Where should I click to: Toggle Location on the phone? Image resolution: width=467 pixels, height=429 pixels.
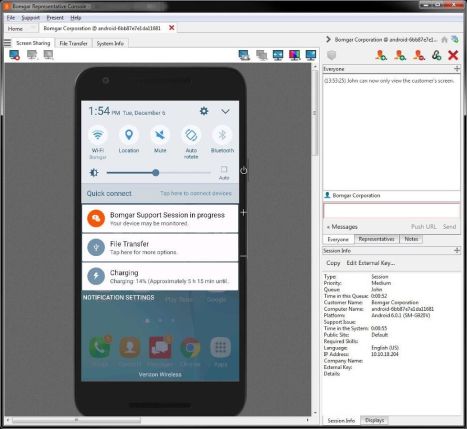pyautogui.click(x=129, y=135)
